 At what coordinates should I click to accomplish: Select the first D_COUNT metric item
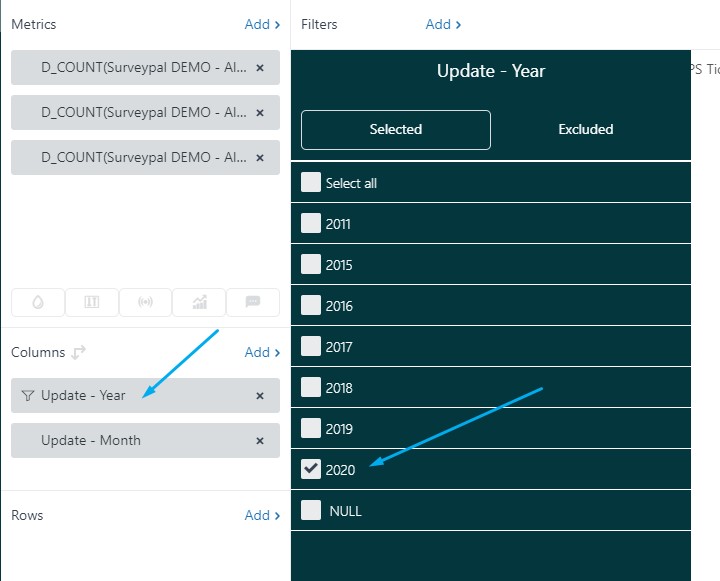coord(145,68)
